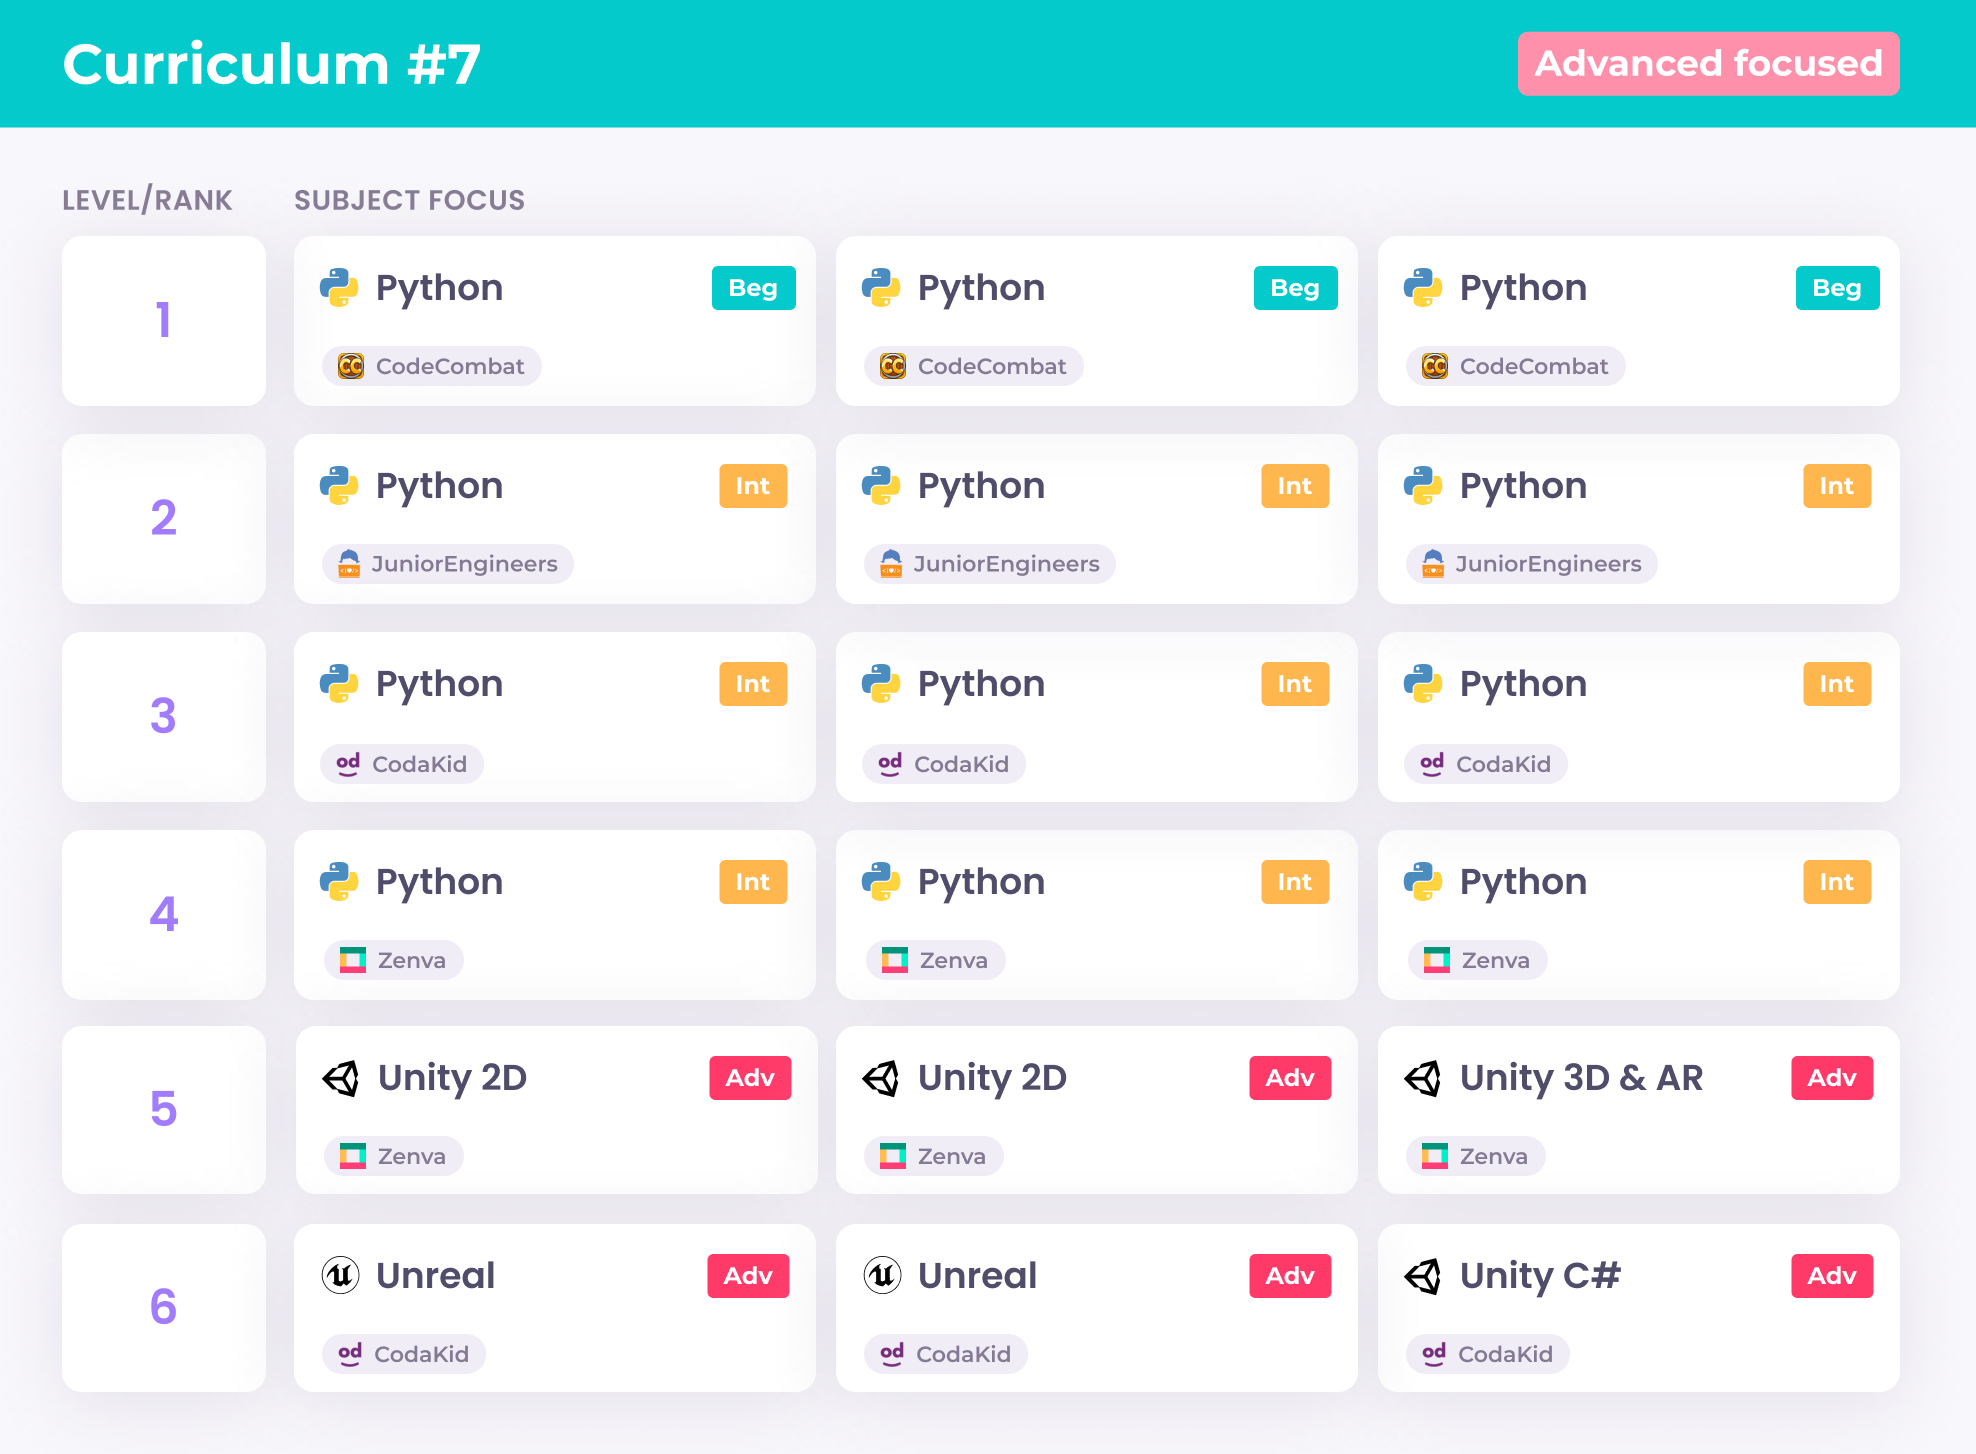Click the Advanced focused badge in header

(1708, 64)
